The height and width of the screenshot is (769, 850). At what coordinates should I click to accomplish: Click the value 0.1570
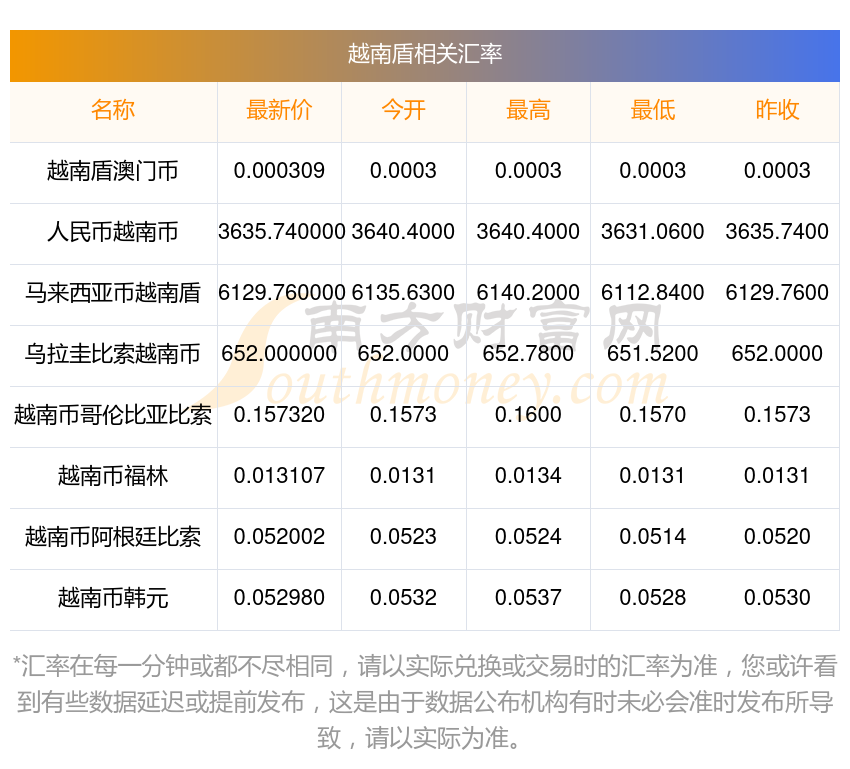point(653,415)
